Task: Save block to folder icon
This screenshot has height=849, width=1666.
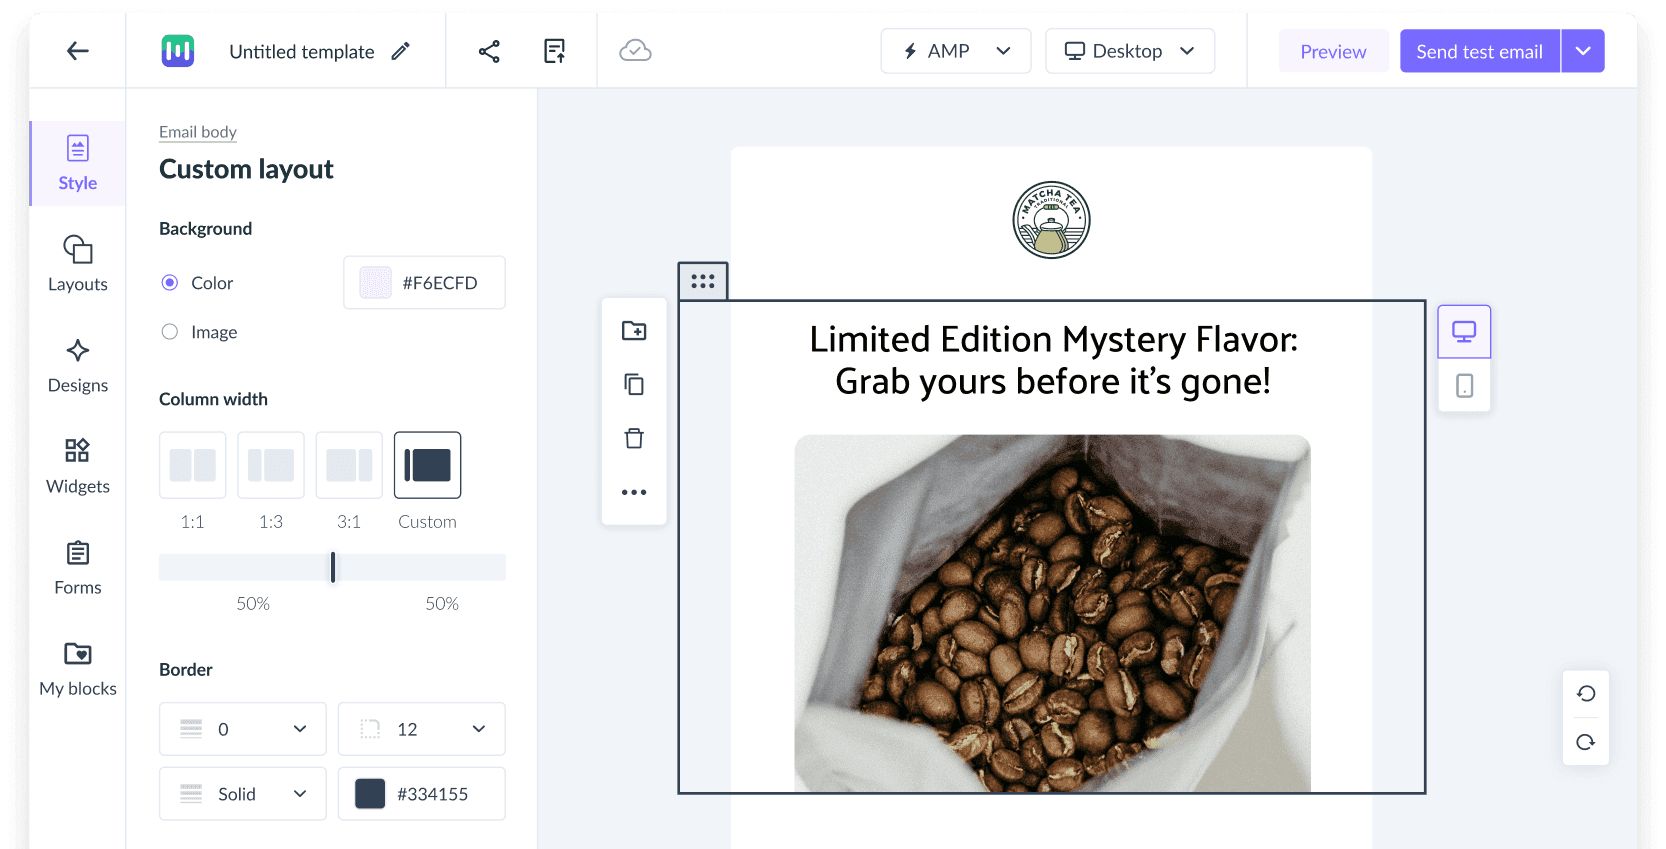Action: click(x=634, y=331)
